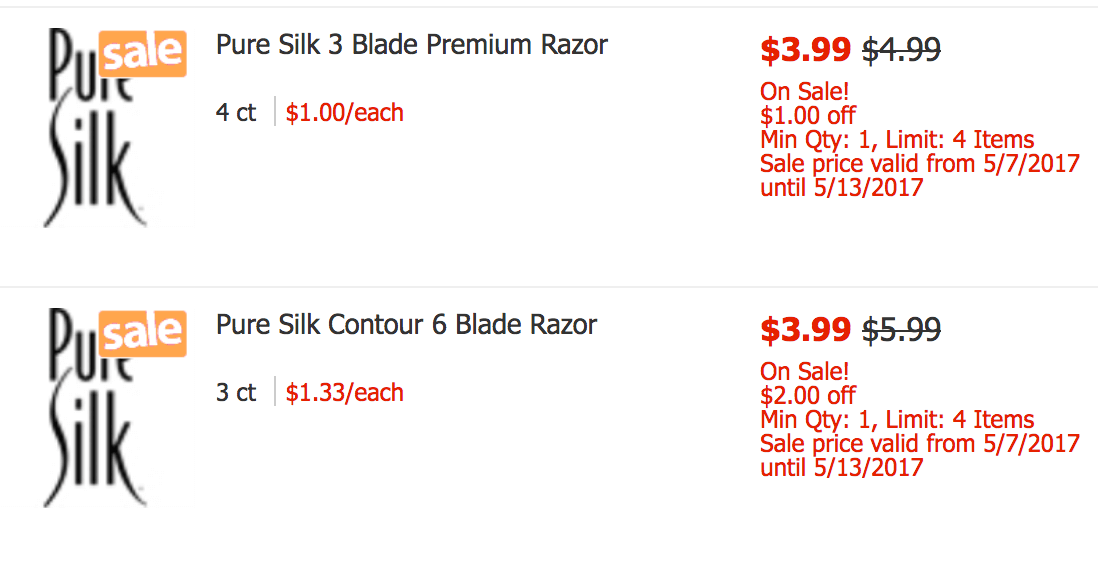1098x566 pixels.
Task: Click the $1.00 off savings text
Action: [808, 115]
